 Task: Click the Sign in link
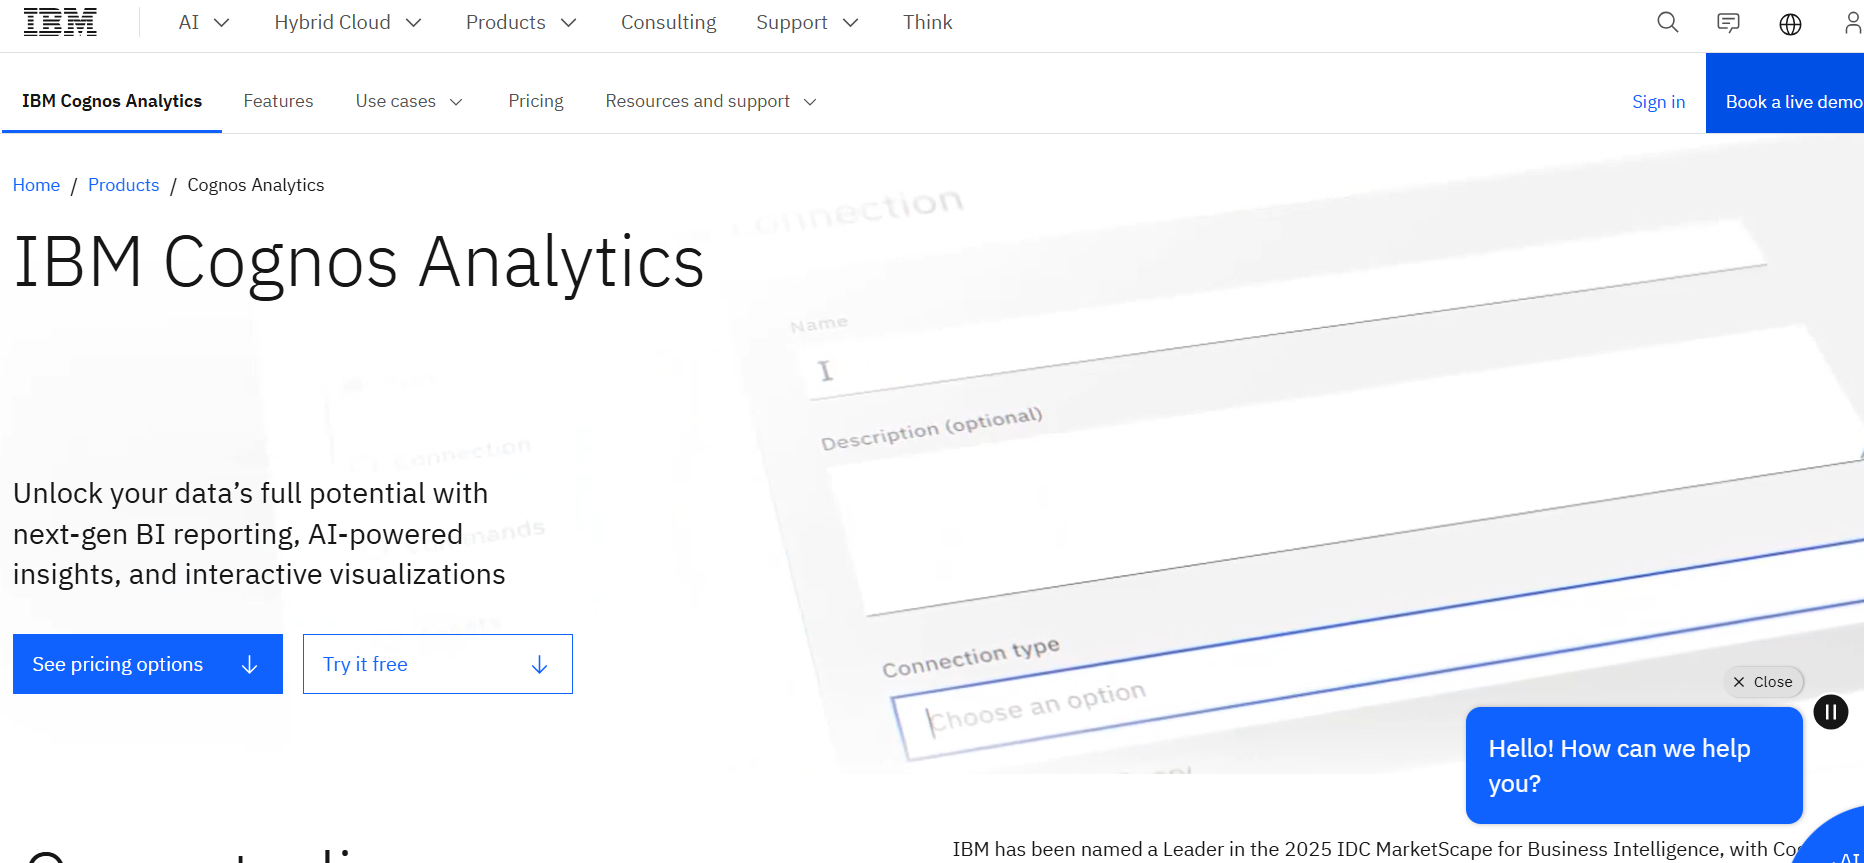coord(1658,102)
